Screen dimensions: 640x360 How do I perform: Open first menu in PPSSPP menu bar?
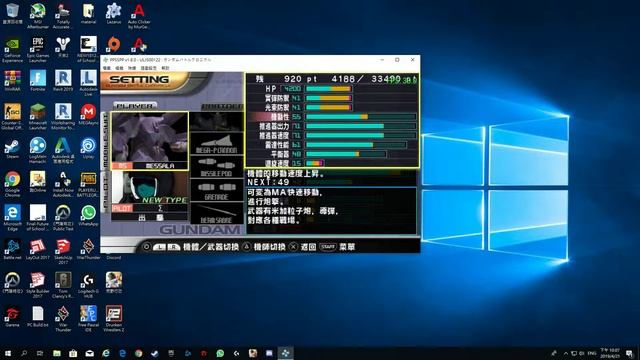(107, 68)
